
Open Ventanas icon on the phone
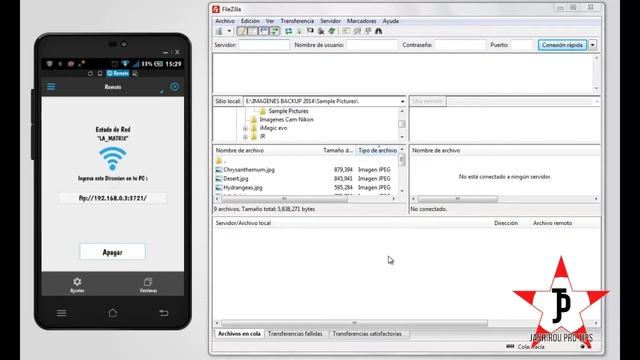[x=148, y=284]
